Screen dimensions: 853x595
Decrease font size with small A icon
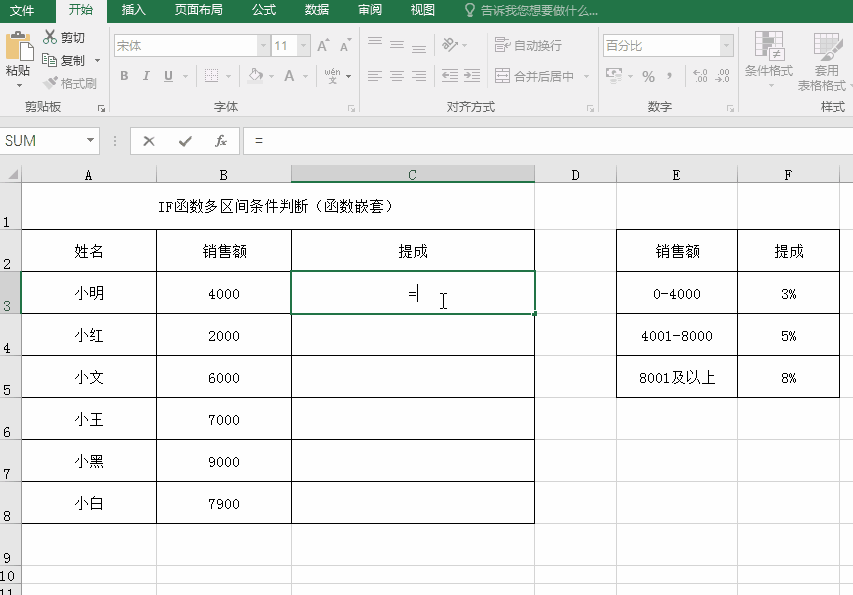[x=345, y=46]
